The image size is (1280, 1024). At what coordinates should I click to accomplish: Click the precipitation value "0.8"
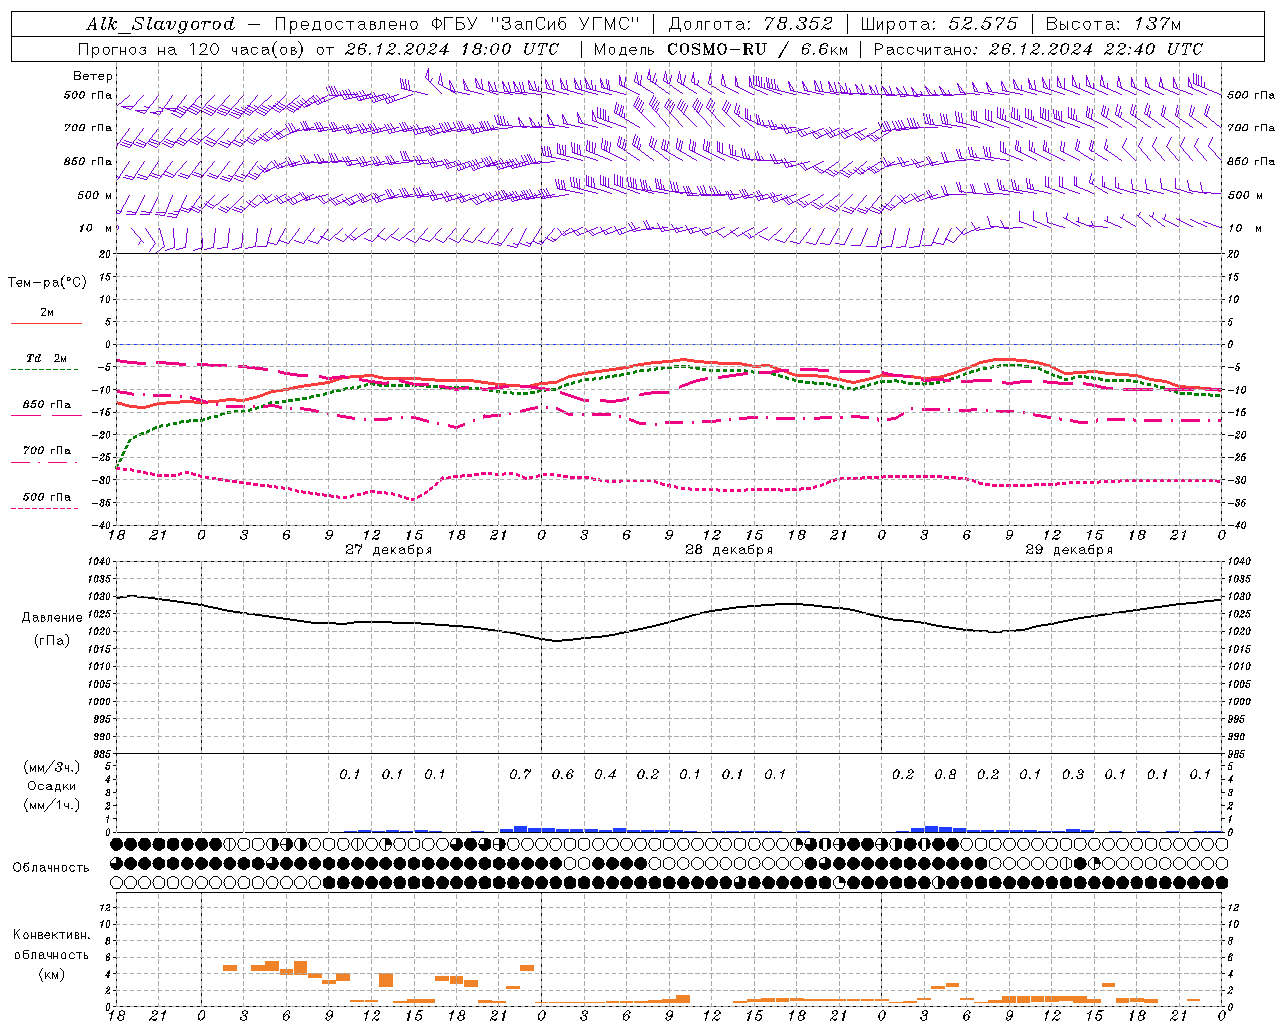[945, 775]
